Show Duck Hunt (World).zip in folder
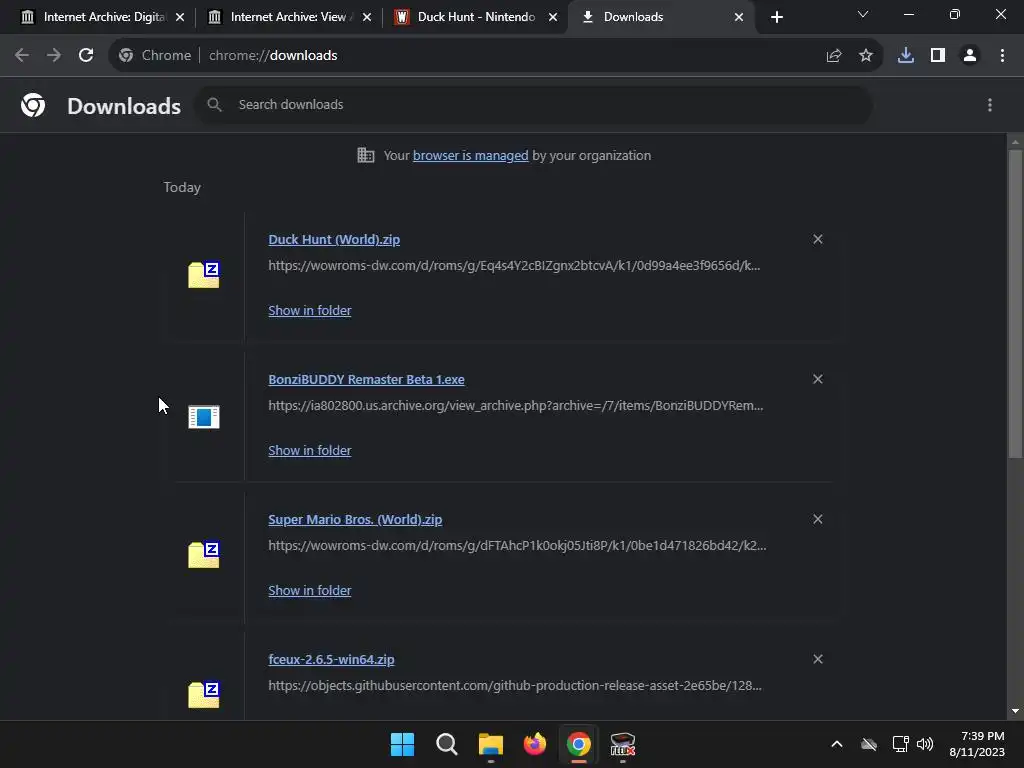Screen dimensions: 1024x768 [x=310, y=311]
